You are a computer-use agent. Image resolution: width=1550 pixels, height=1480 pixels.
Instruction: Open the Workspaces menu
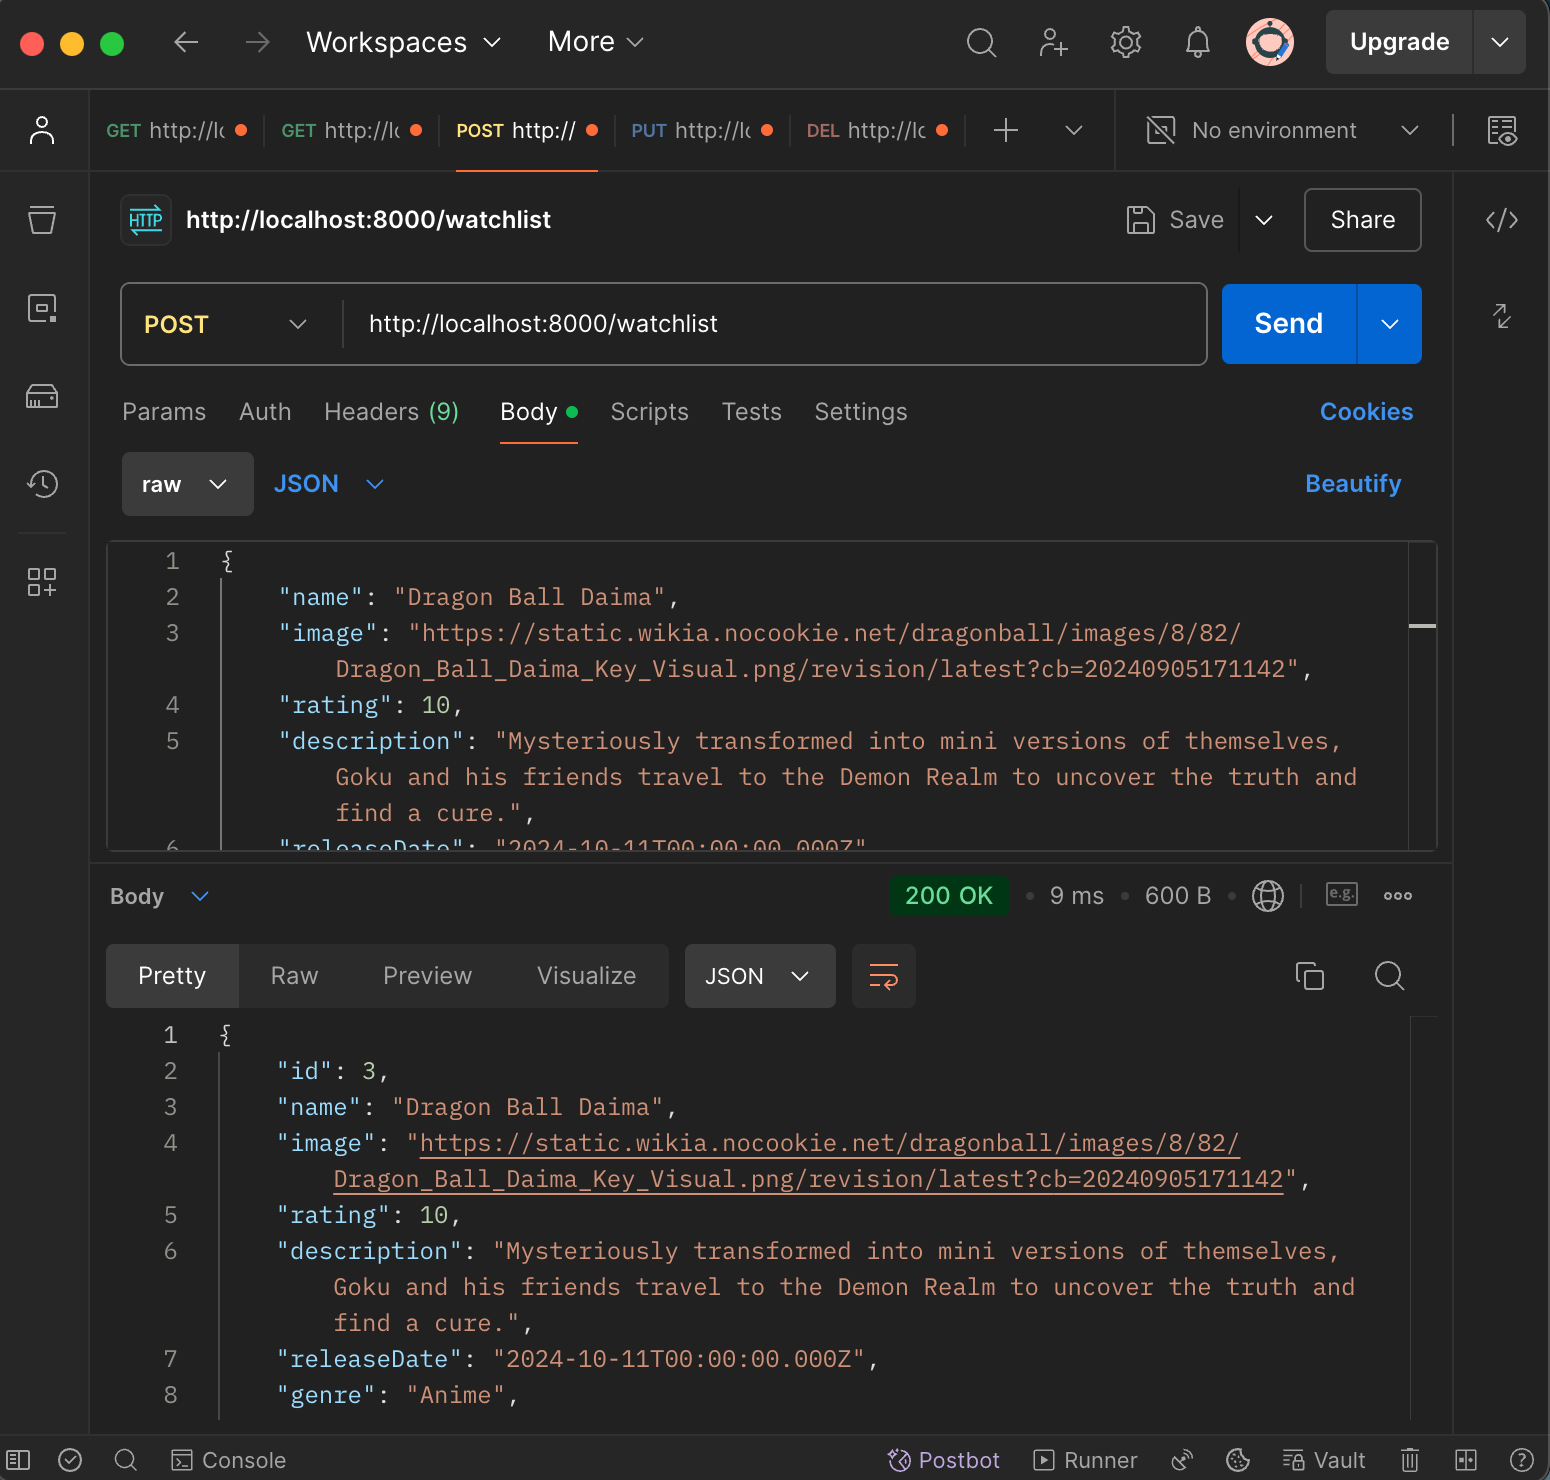403,42
